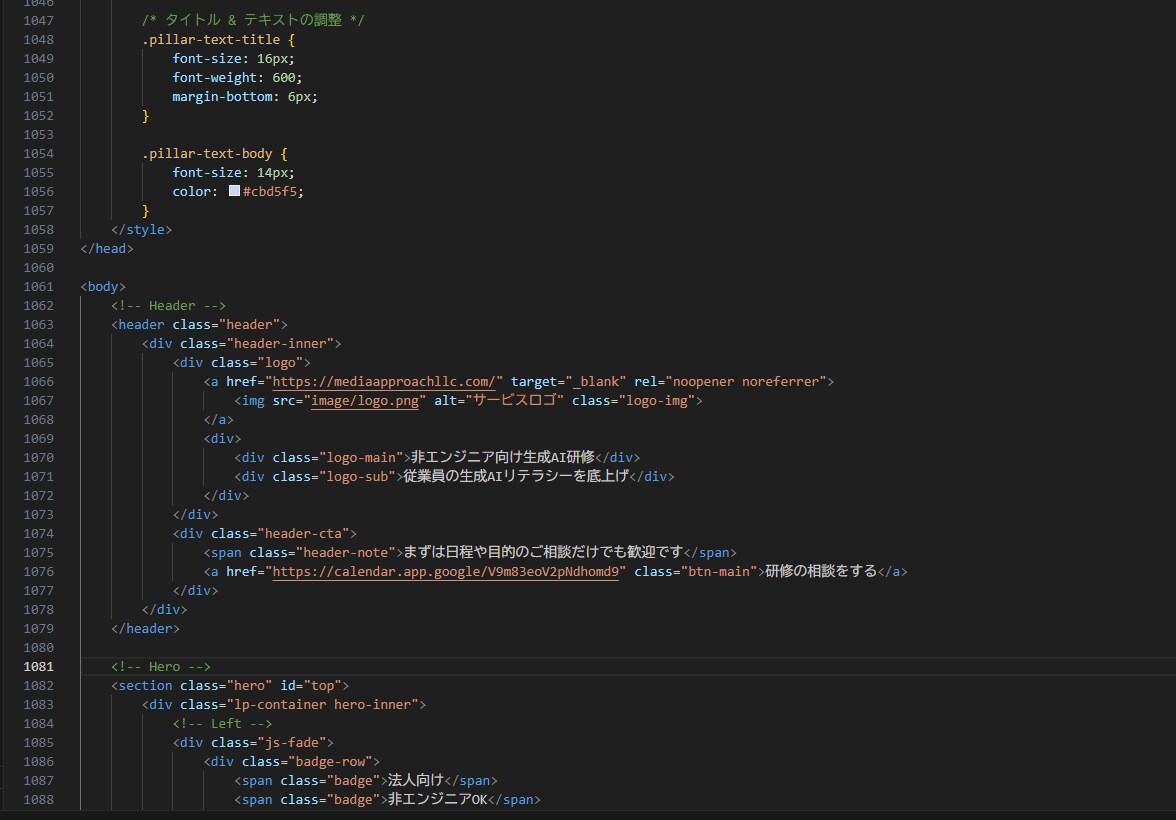This screenshot has height=820, width=1176.
Task: Click the <!-- Header --> comment
Action: point(168,305)
